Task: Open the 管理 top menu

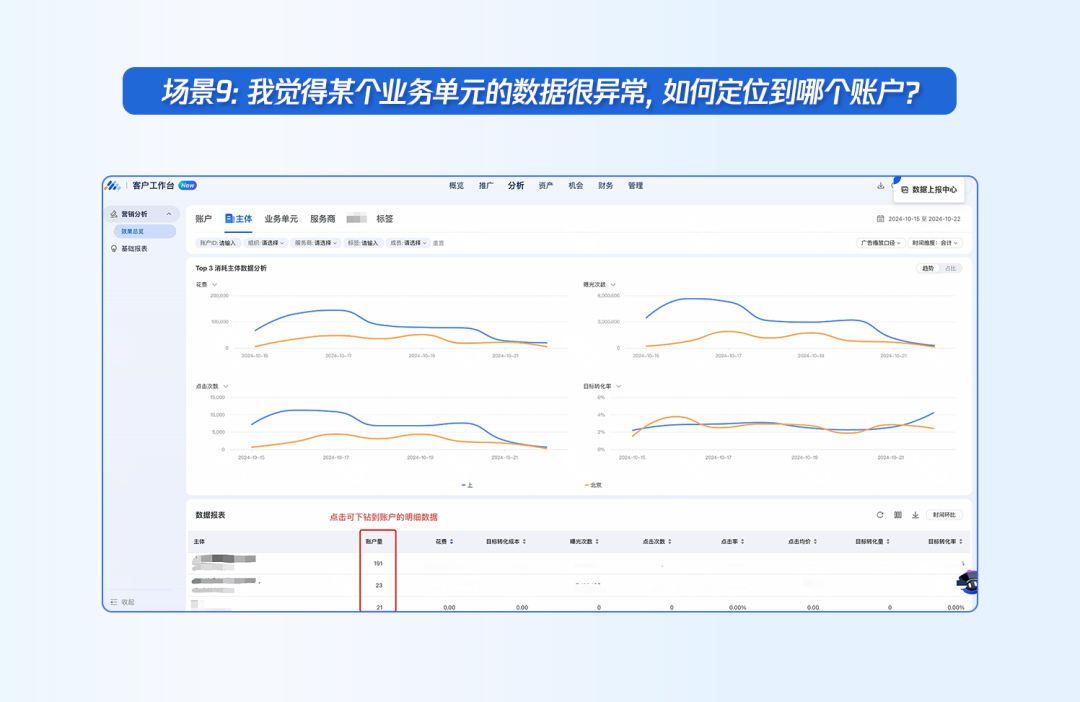Action: point(636,186)
